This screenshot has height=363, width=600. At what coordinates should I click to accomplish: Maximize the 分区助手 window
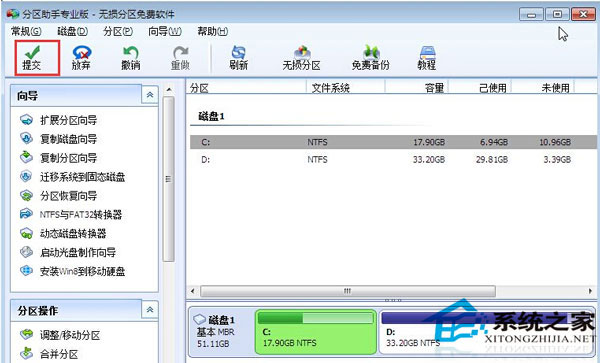557,14
